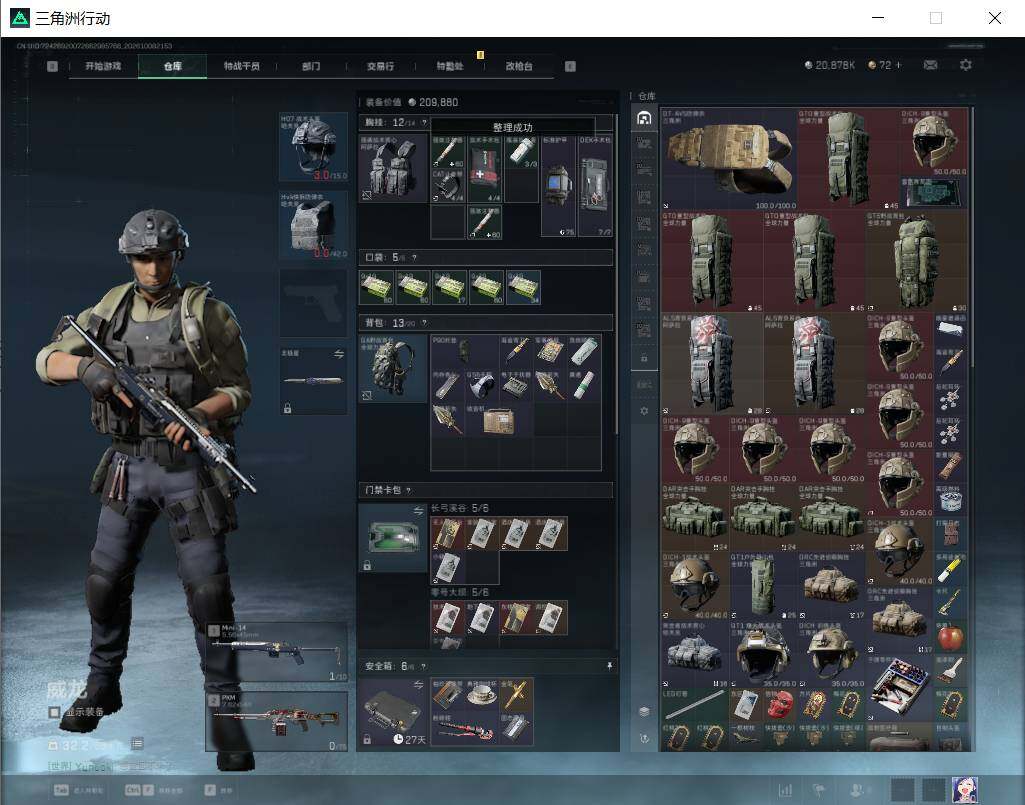The width and height of the screenshot is (1025, 805).
Task: Select the red mask item in warehouse
Action: pyautogui.click(x=779, y=705)
